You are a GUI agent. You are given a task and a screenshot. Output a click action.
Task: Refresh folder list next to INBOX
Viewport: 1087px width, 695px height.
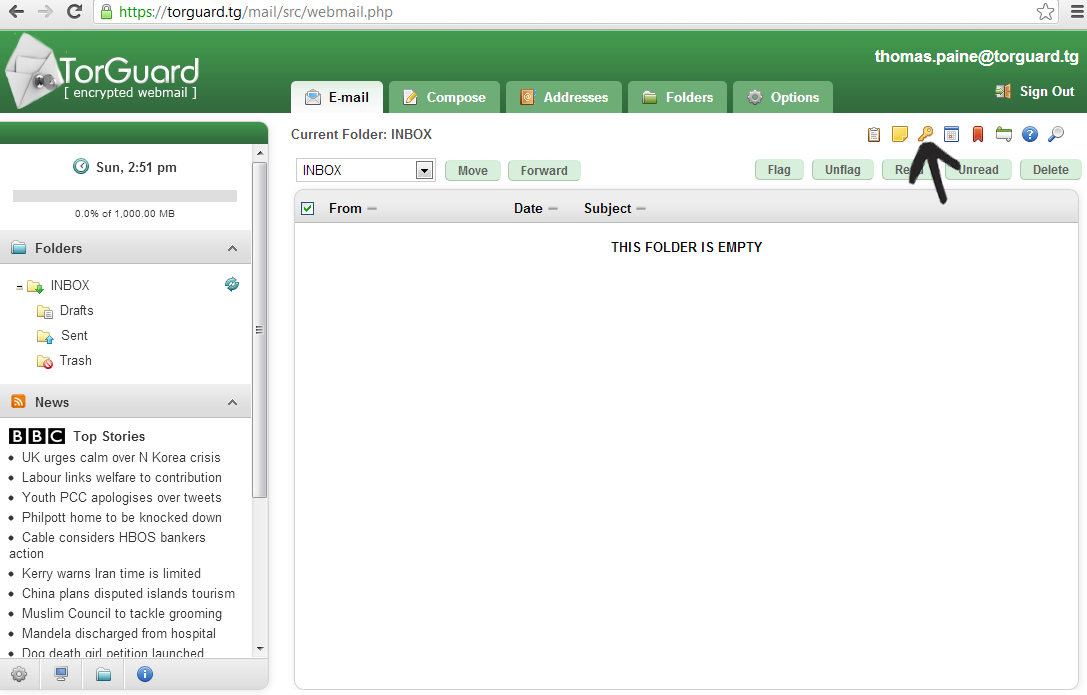232,284
